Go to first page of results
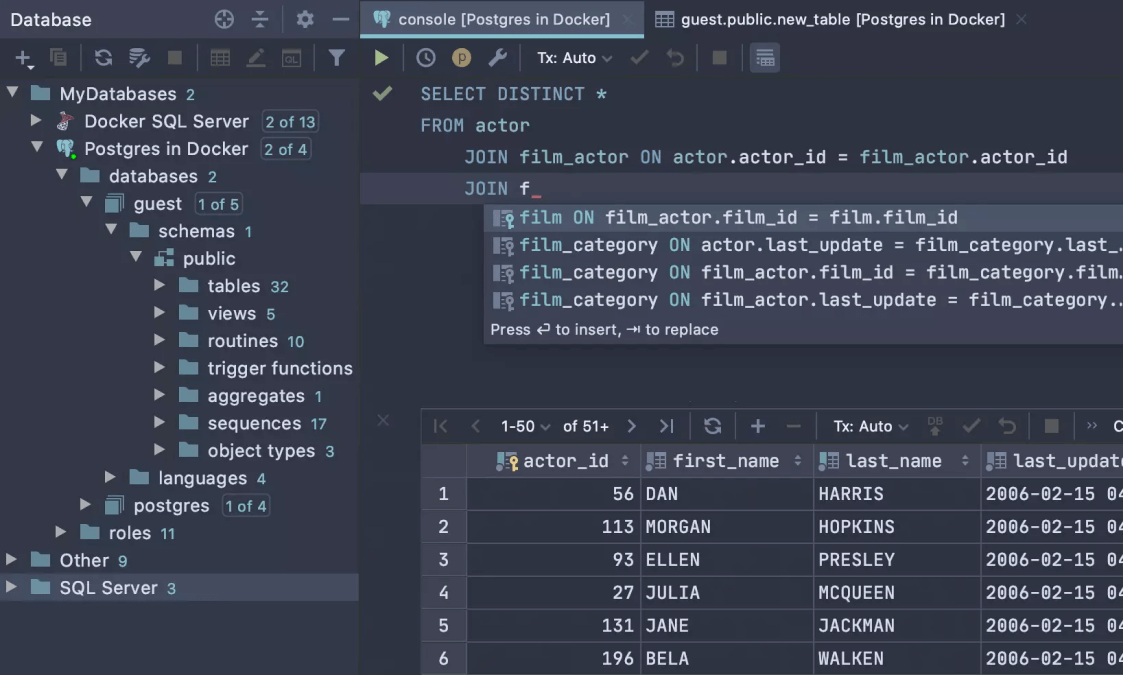 coord(440,426)
